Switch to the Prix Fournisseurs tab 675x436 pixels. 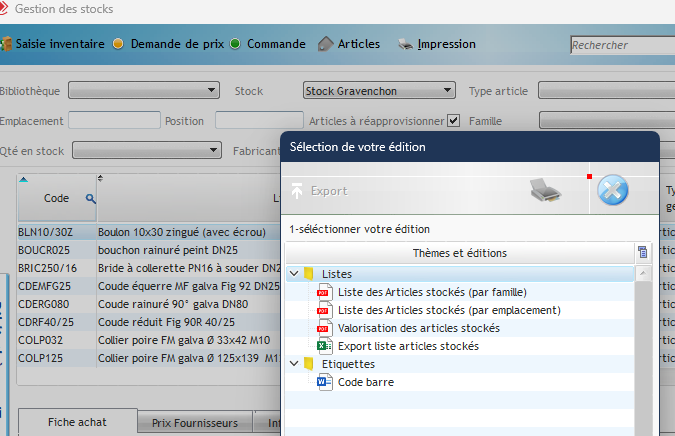coord(195,423)
